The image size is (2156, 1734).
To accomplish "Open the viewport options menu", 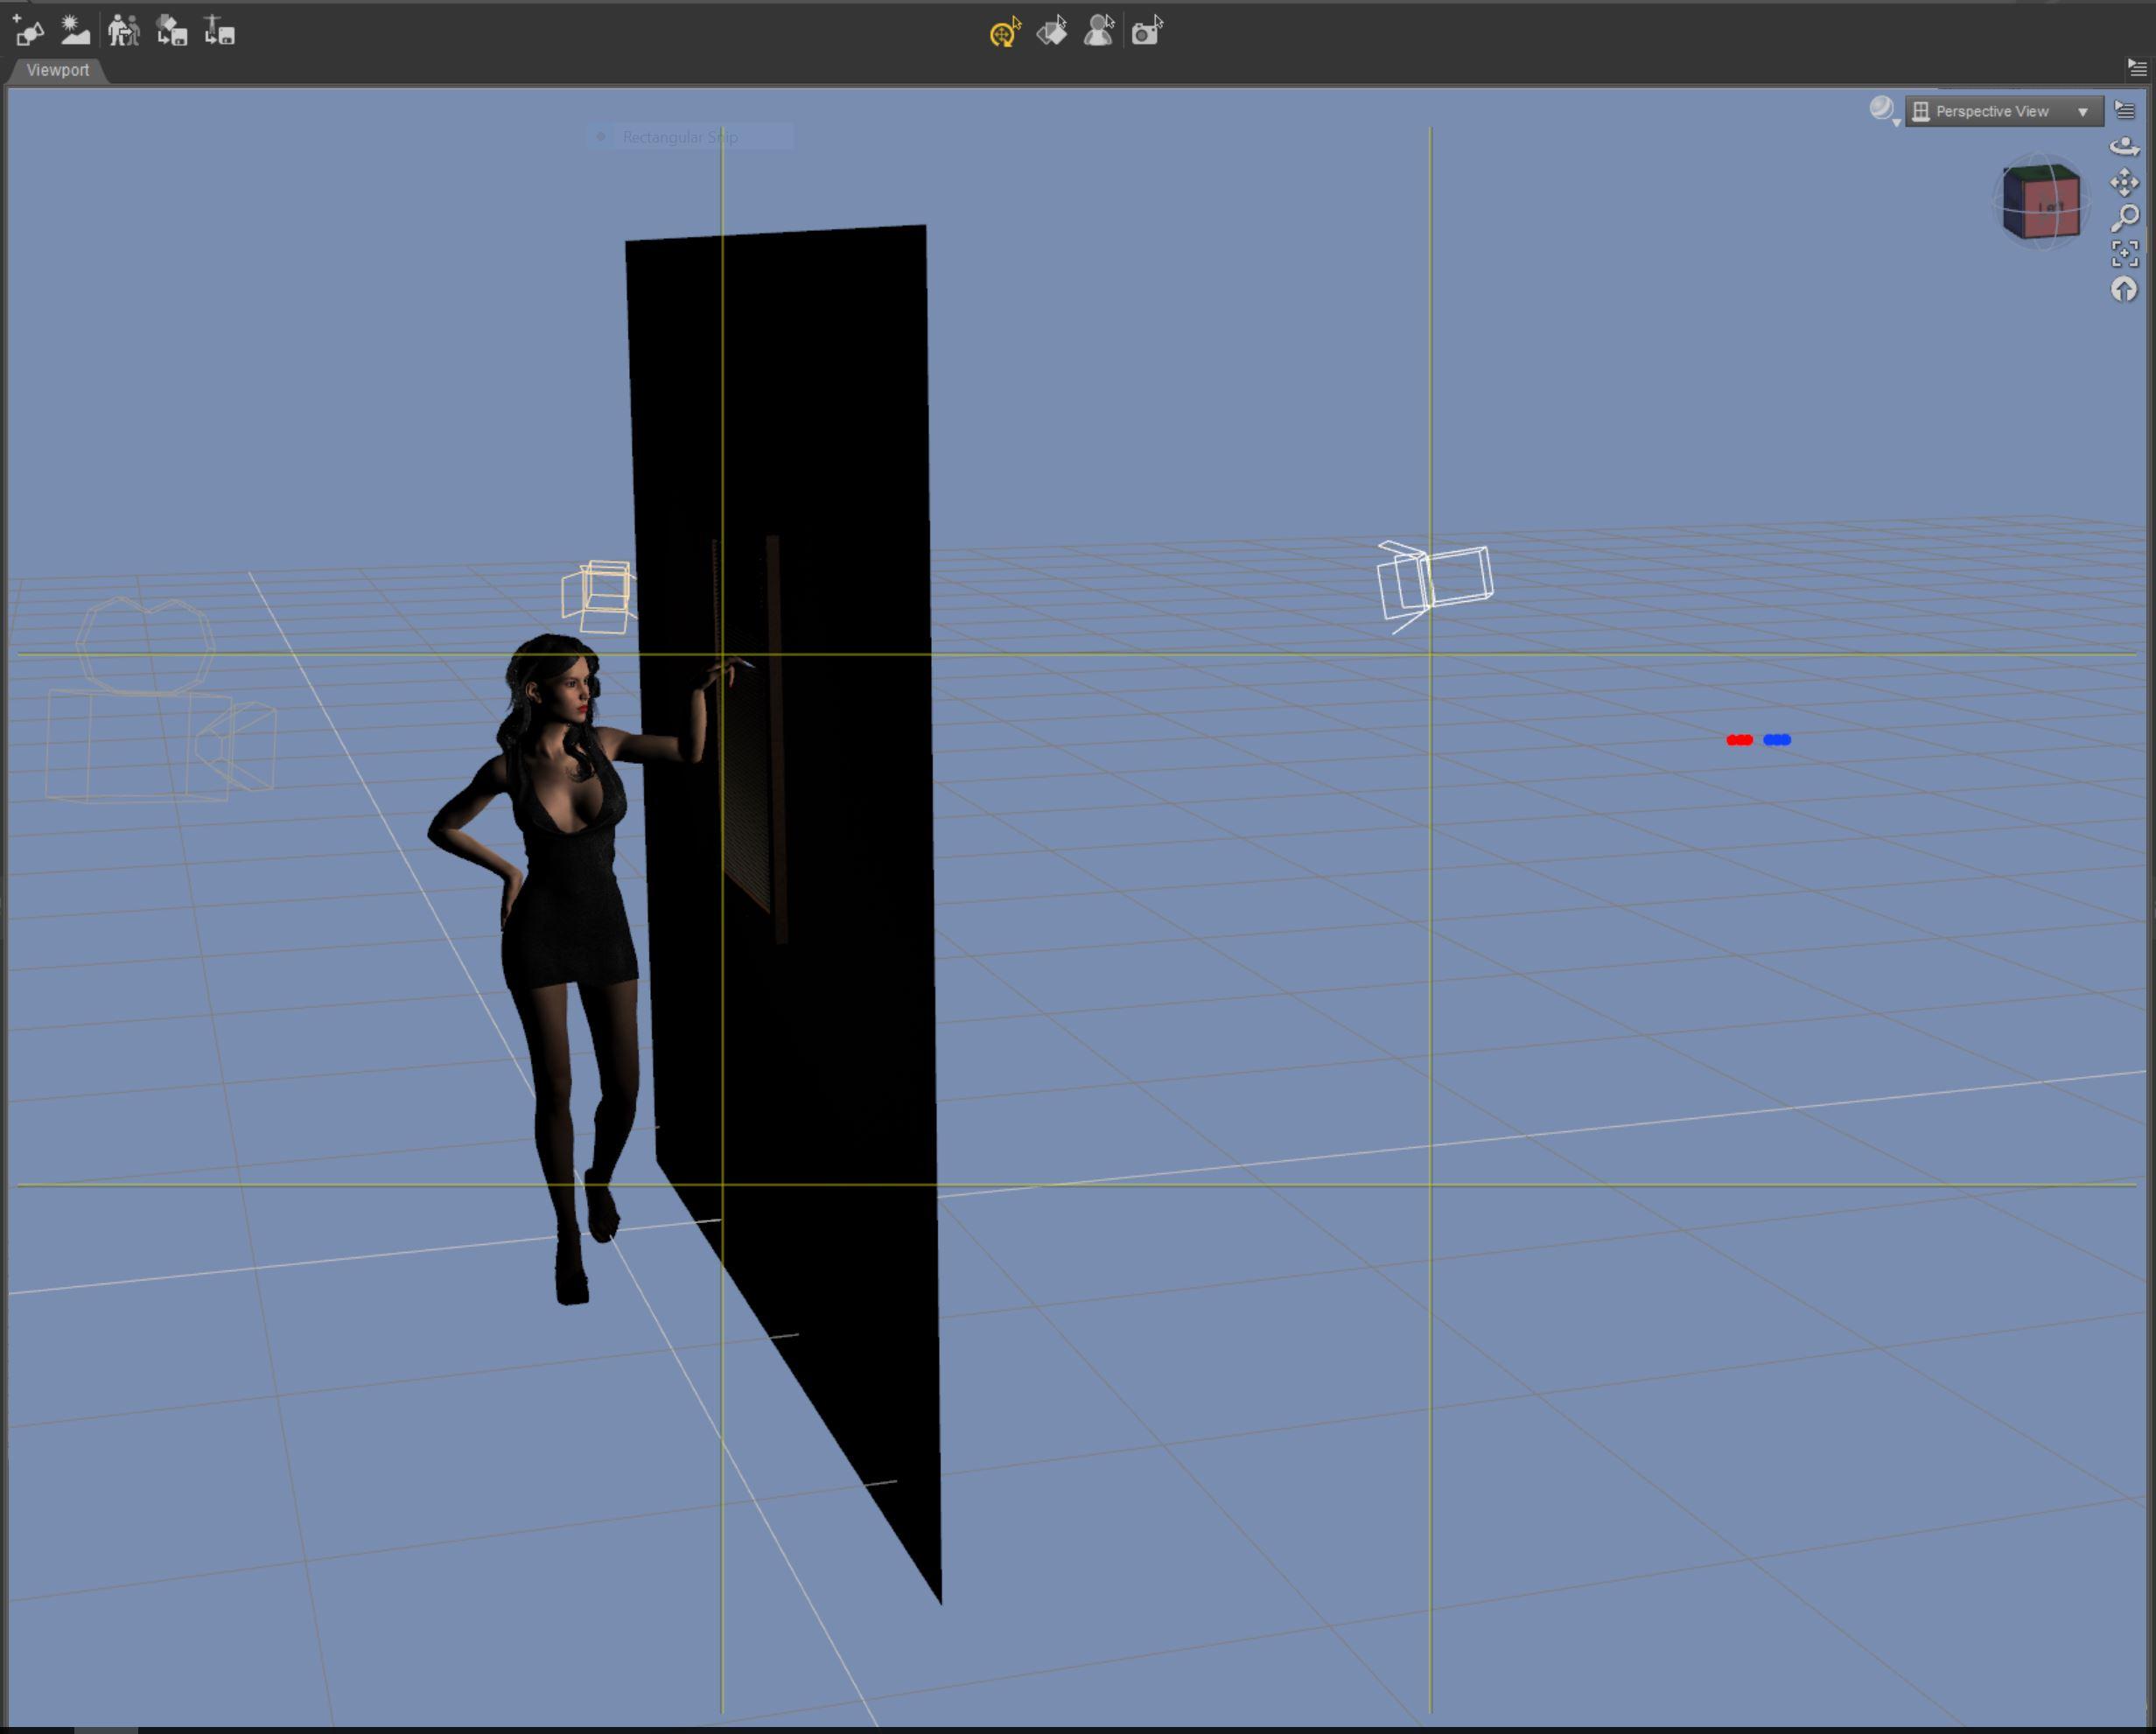I will click(x=2125, y=111).
